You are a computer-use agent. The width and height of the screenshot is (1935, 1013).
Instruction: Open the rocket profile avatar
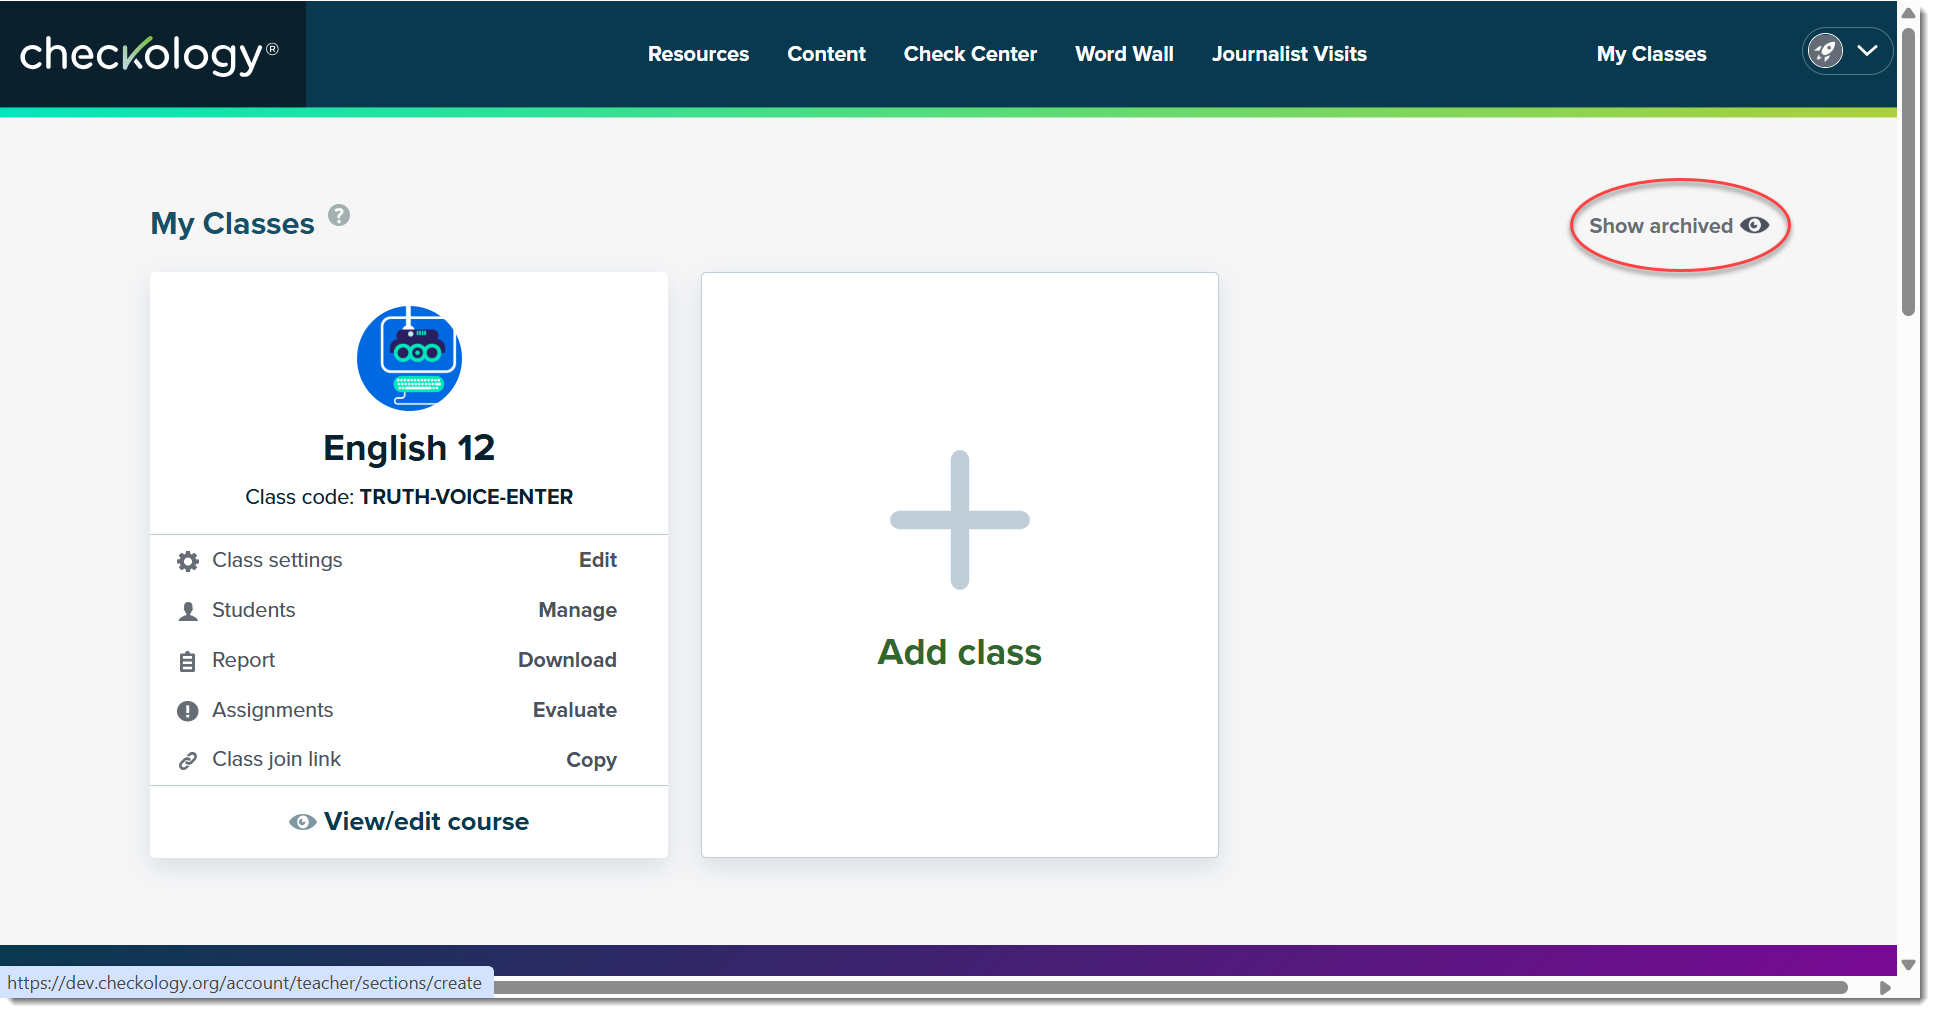(x=1826, y=51)
